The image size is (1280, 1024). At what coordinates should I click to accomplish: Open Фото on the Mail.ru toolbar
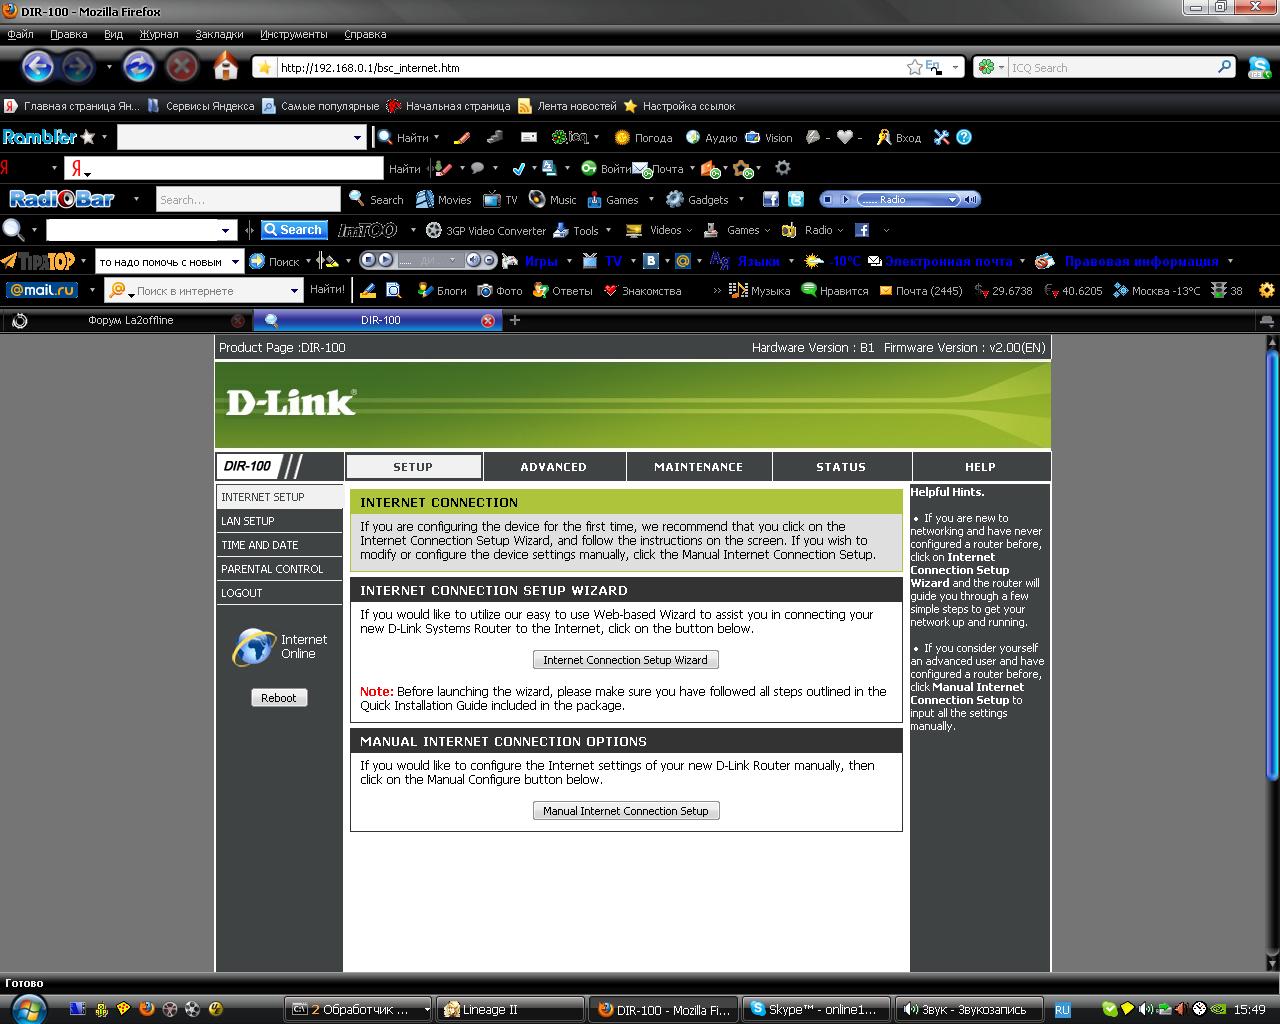(x=500, y=291)
